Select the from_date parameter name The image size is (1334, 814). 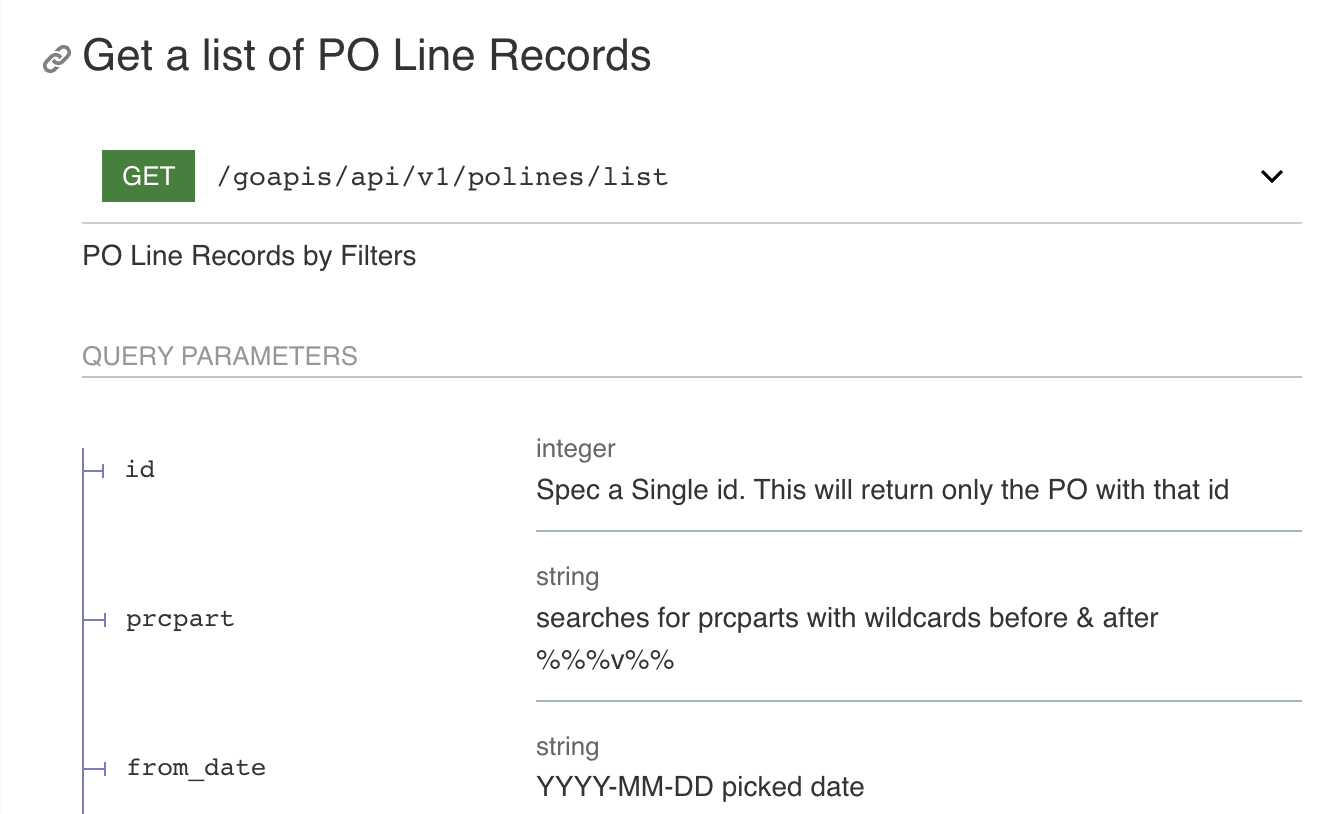pos(196,768)
